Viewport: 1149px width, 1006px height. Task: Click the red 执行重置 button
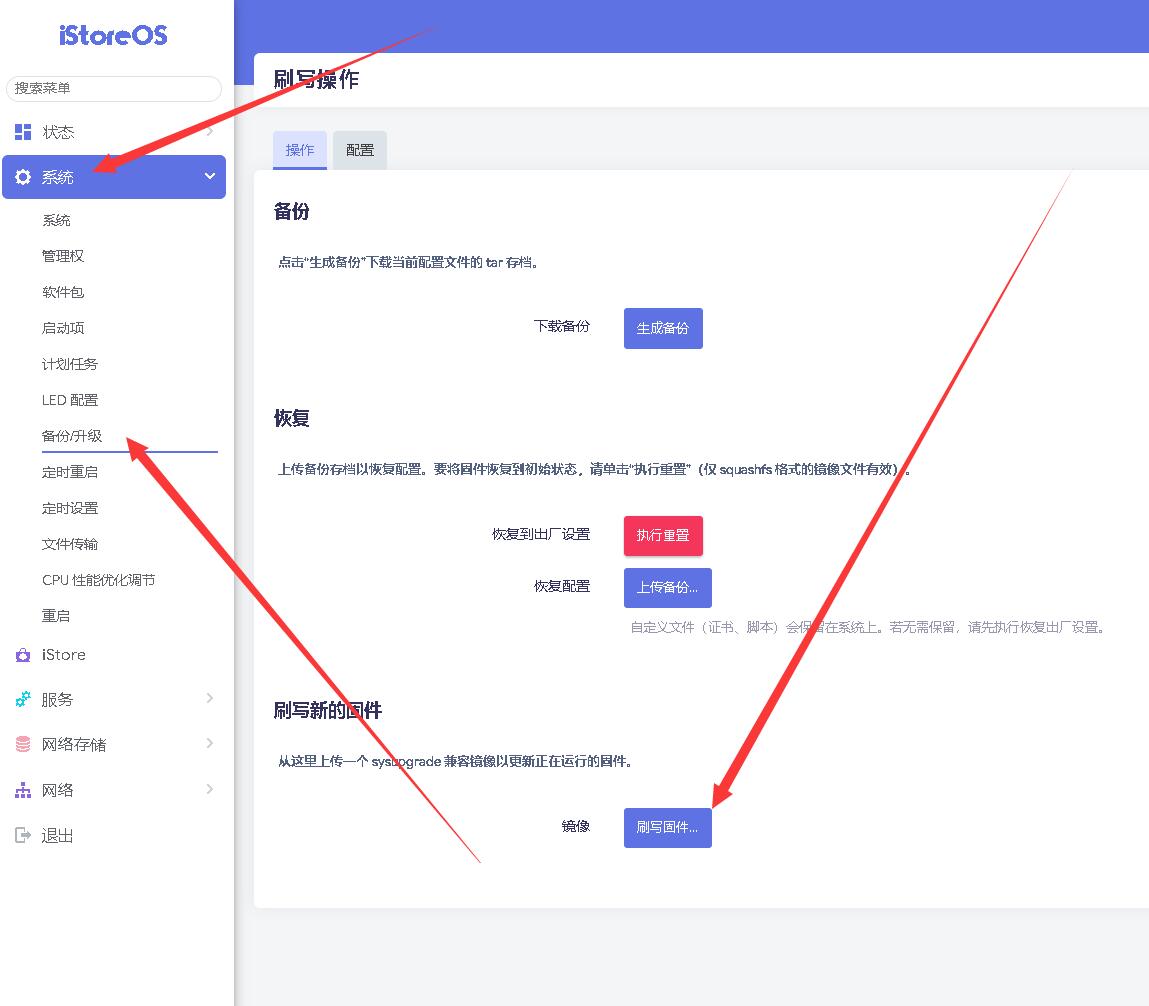tap(663, 535)
